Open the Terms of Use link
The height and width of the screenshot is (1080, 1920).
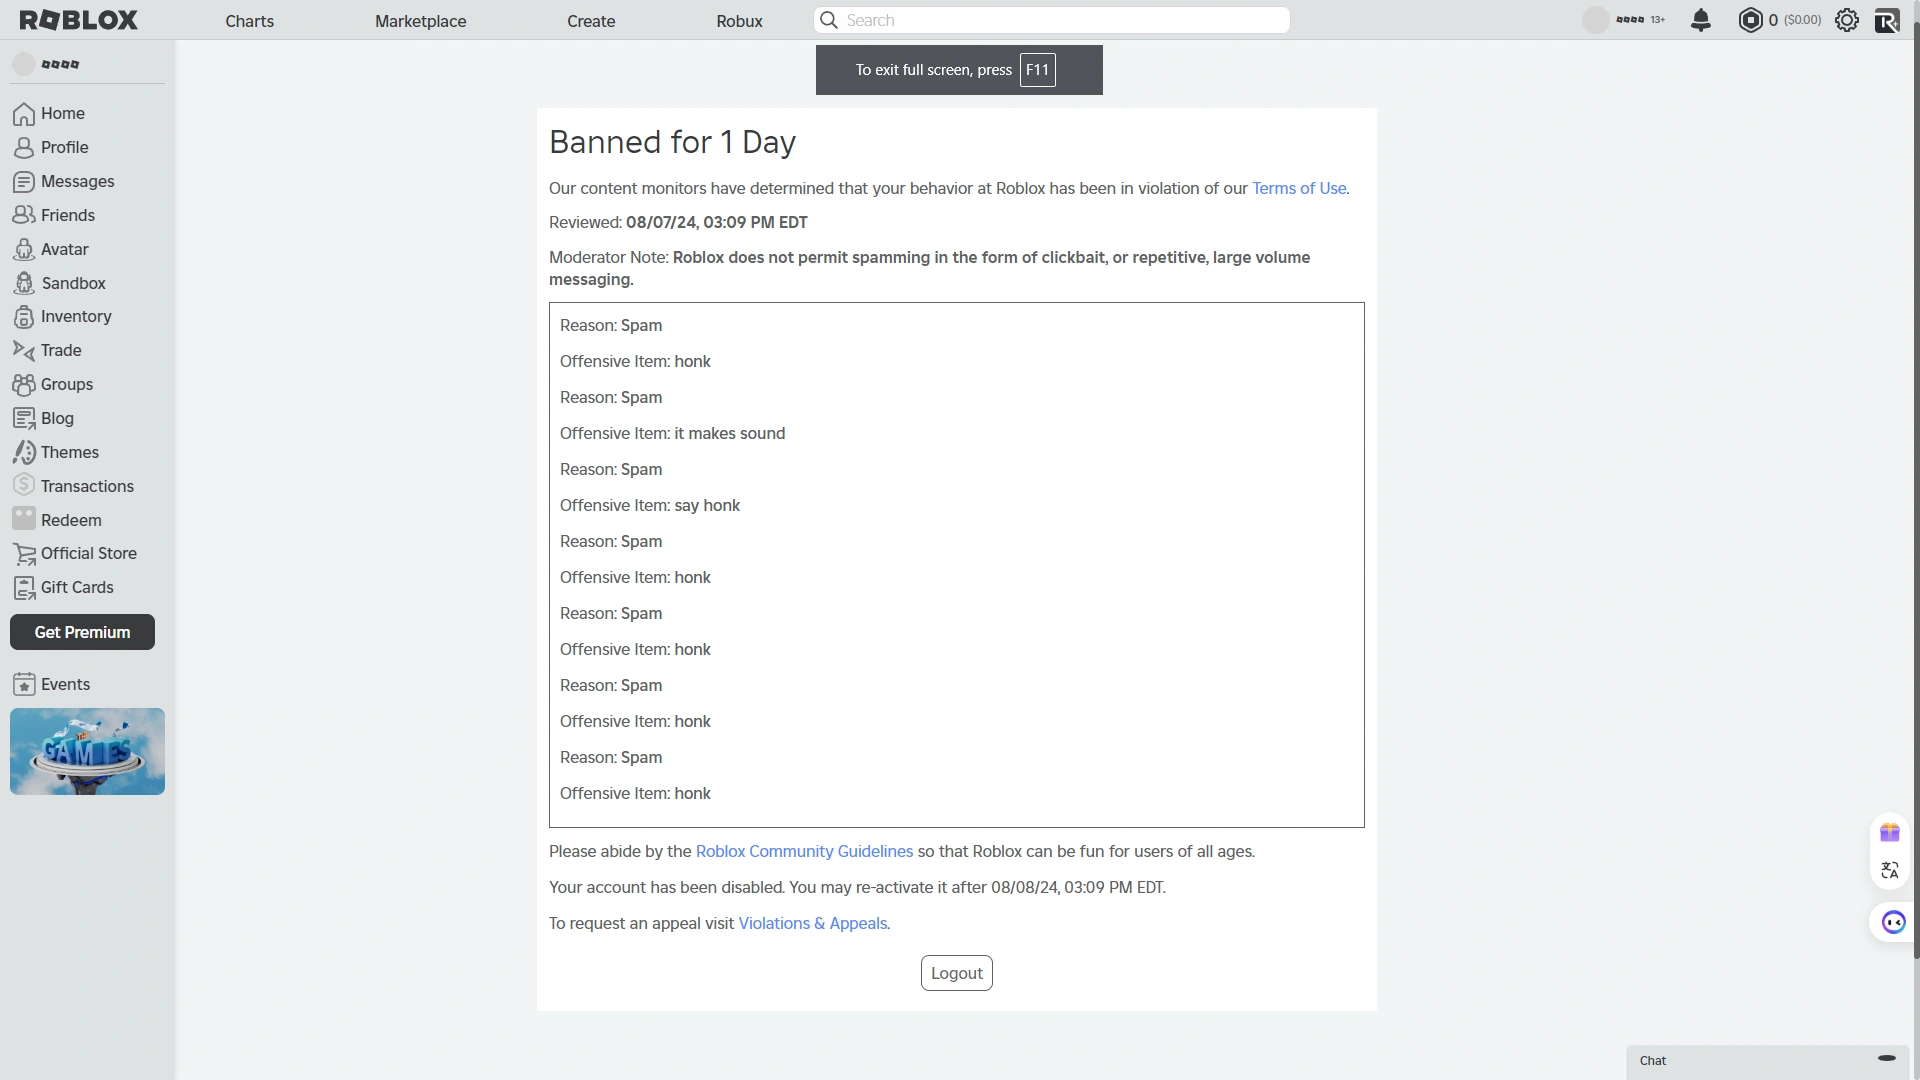[1298, 188]
